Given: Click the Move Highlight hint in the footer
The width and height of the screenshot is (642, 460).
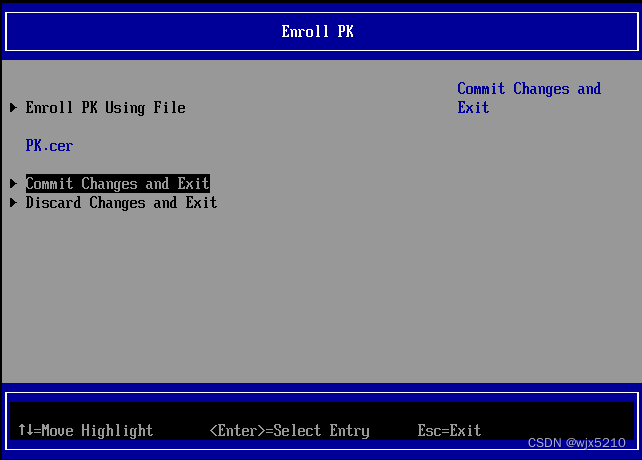Looking at the screenshot, I should point(86,431).
